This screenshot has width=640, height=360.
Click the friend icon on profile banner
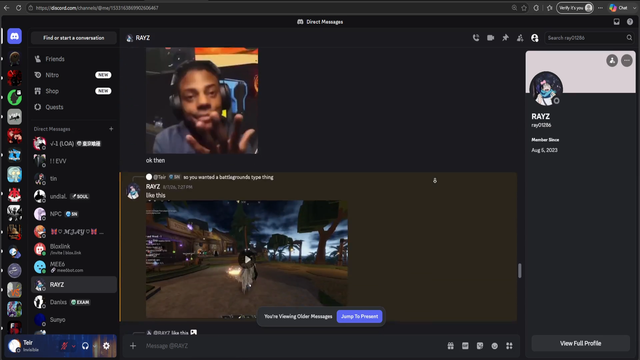click(x=612, y=61)
